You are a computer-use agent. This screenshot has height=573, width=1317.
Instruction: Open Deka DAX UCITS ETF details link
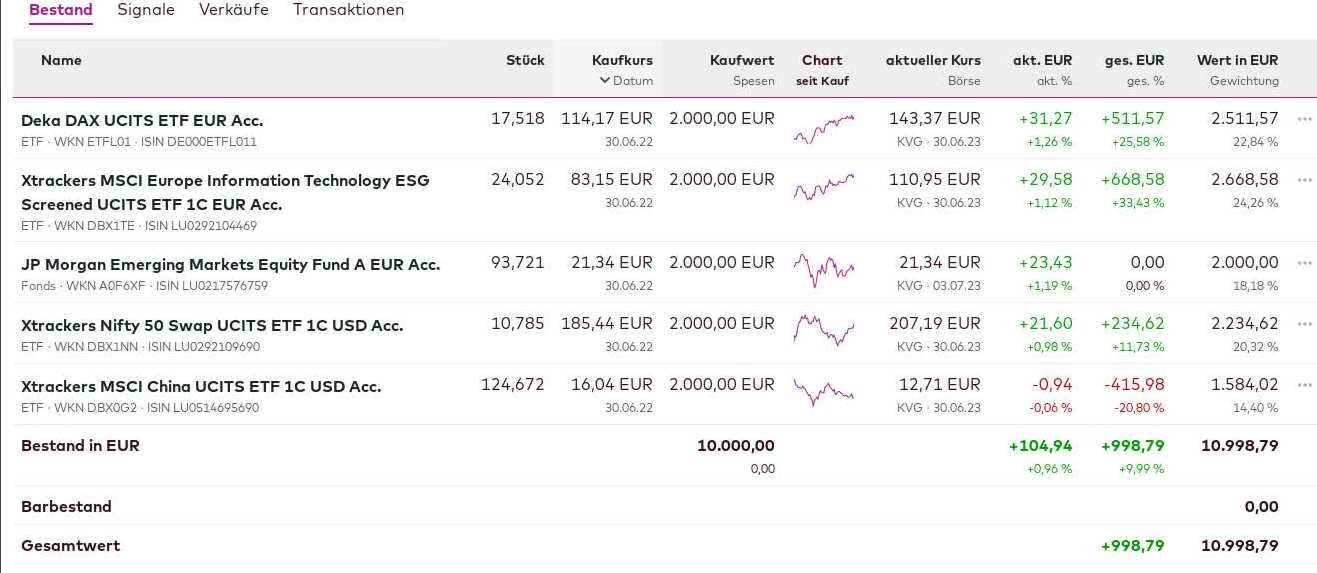click(142, 120)
